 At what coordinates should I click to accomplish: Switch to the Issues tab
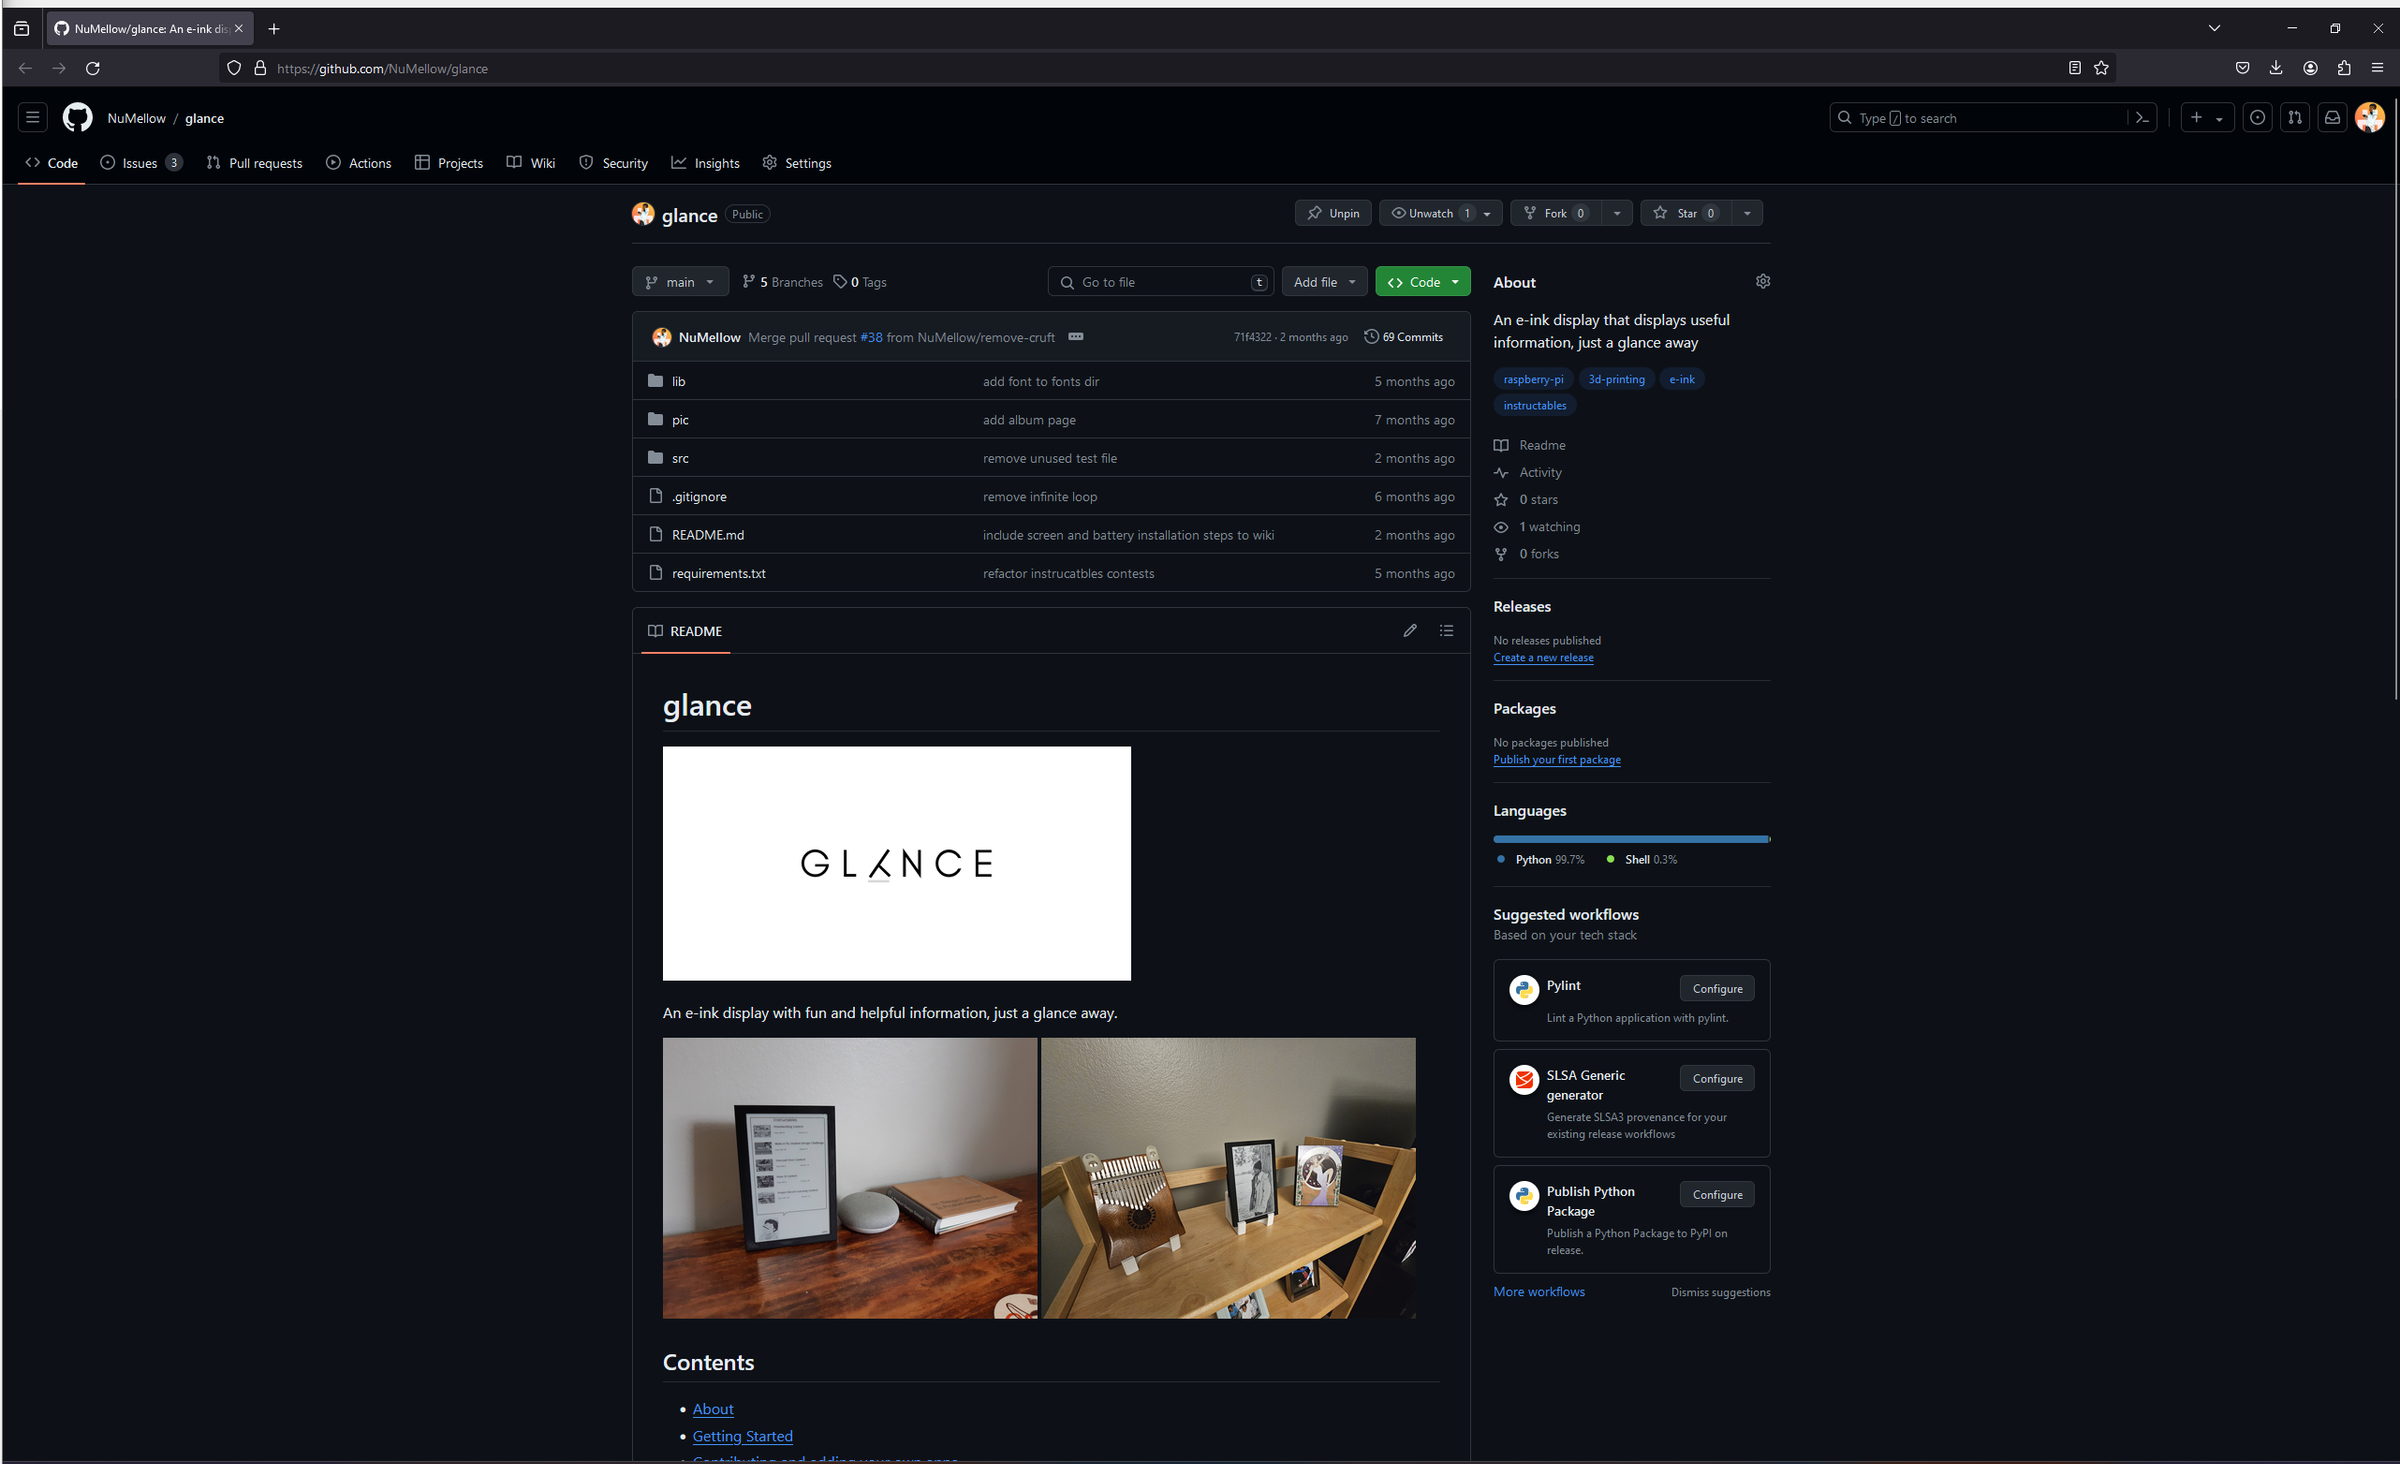(x=139, y=163)
